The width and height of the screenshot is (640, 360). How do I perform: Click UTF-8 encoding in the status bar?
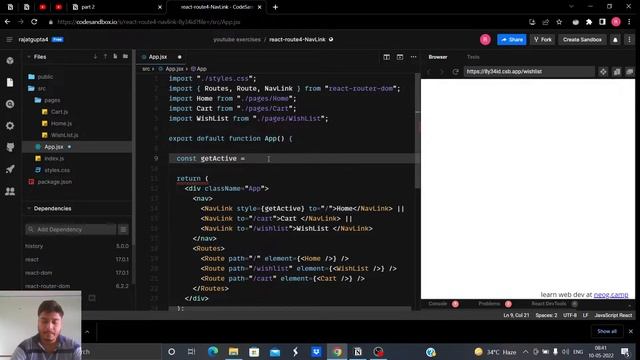click(570, 315)
